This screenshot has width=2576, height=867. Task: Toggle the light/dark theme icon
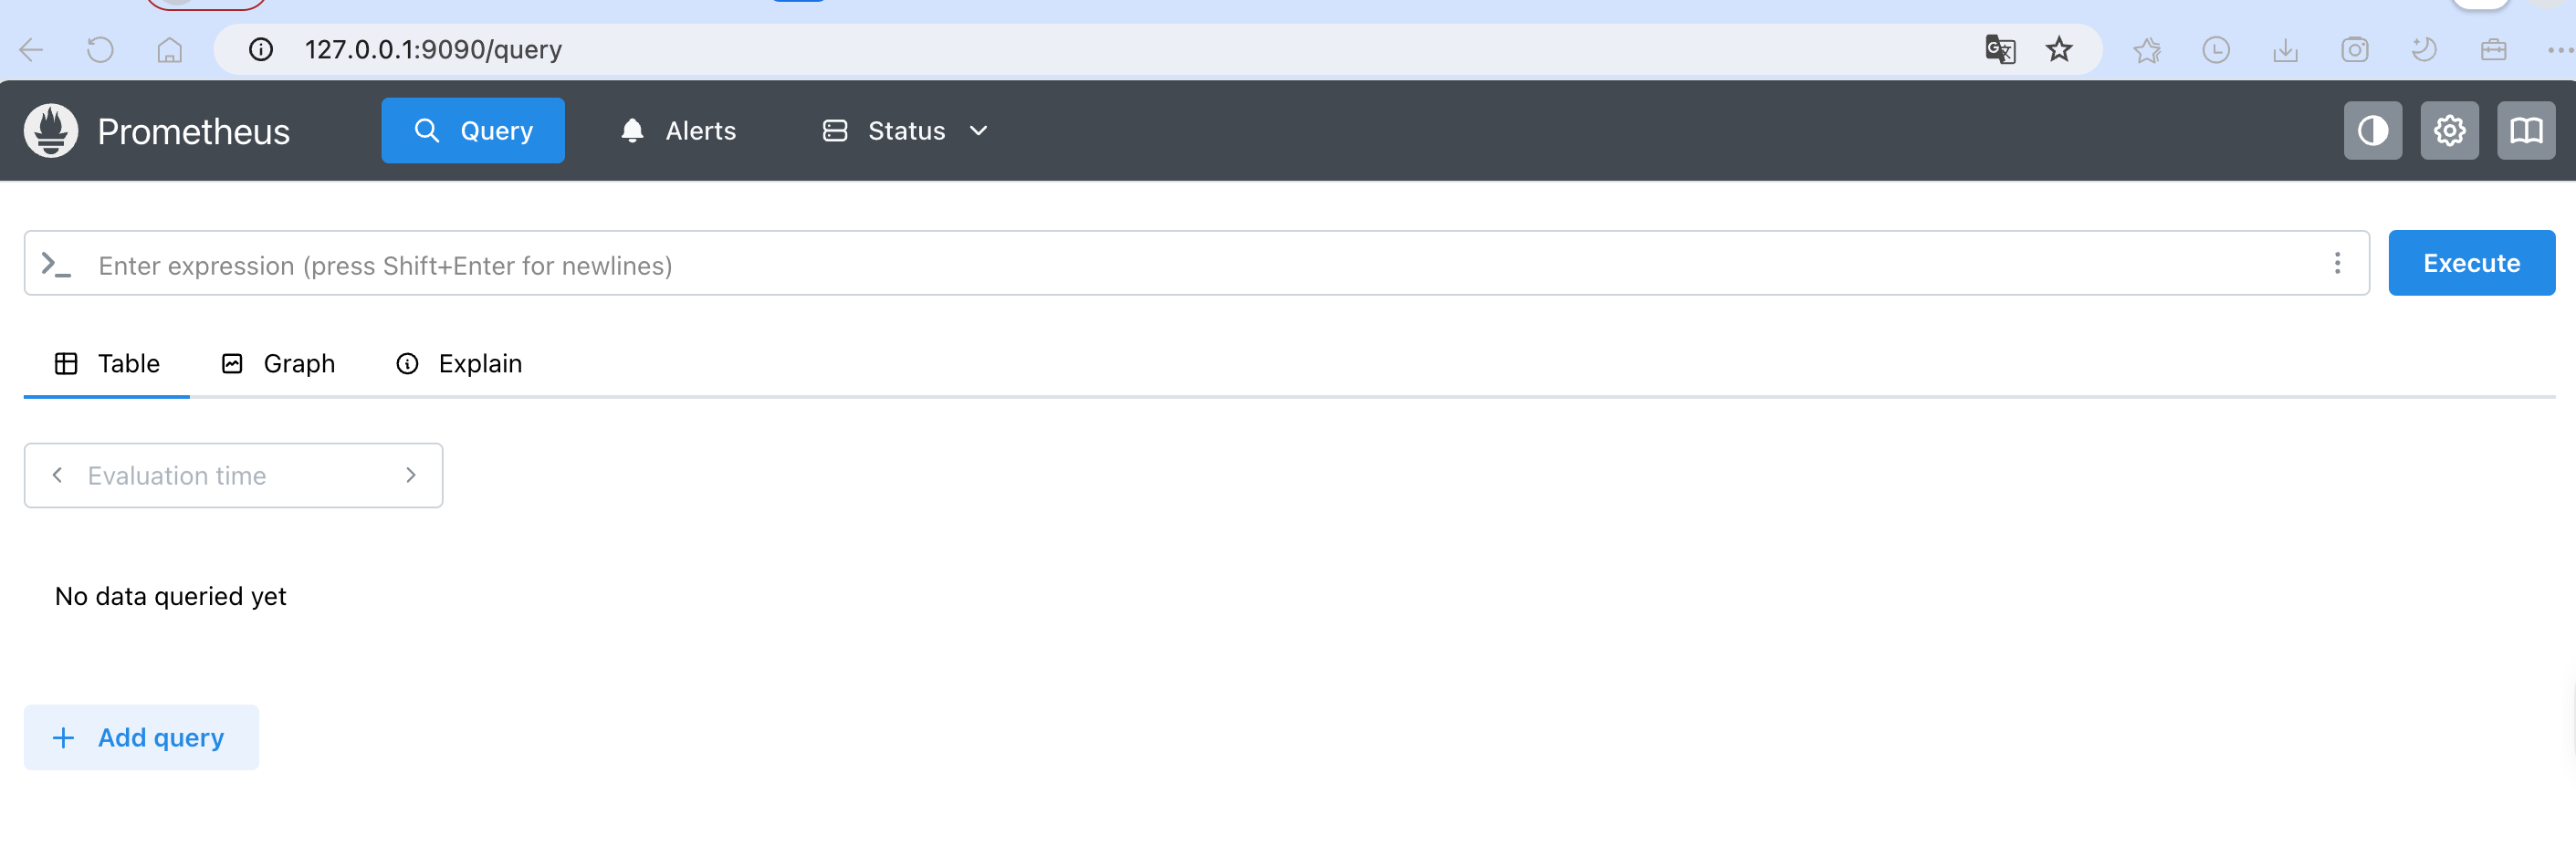point(2373,131)
